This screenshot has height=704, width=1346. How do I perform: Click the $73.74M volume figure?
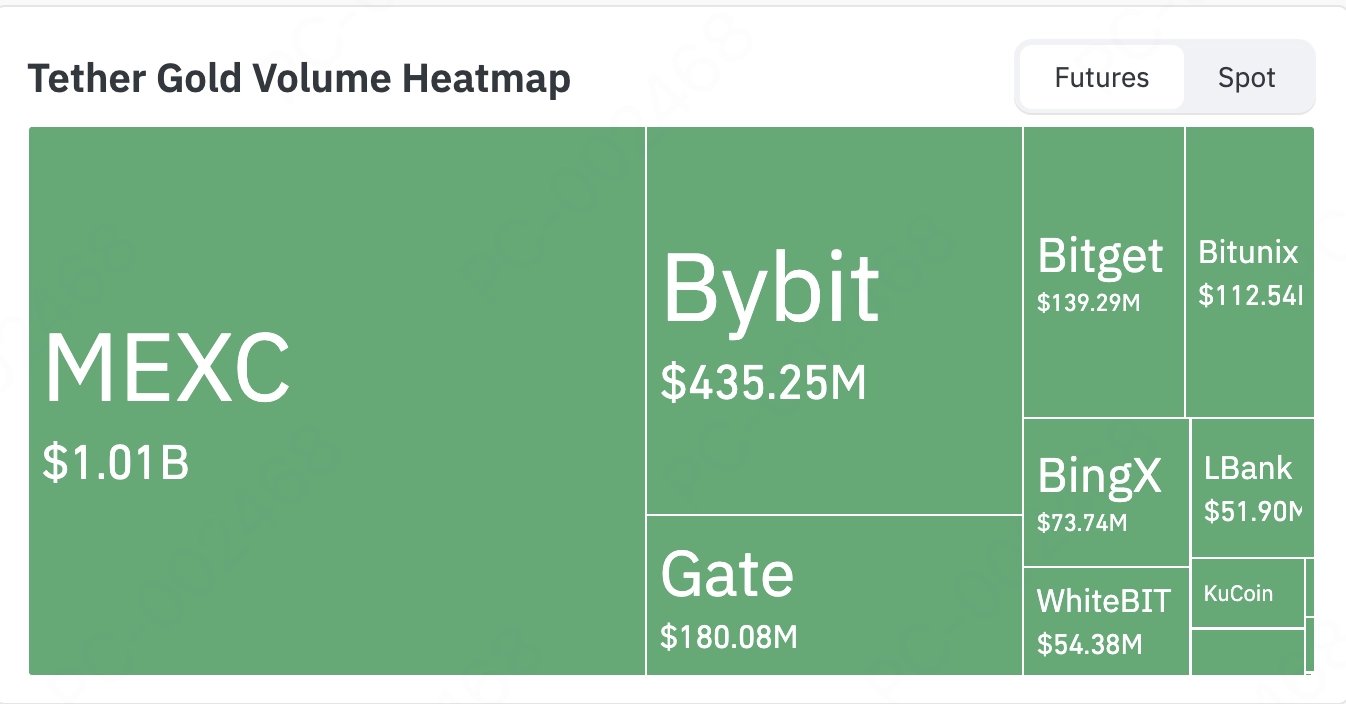tap(1082, 522)
